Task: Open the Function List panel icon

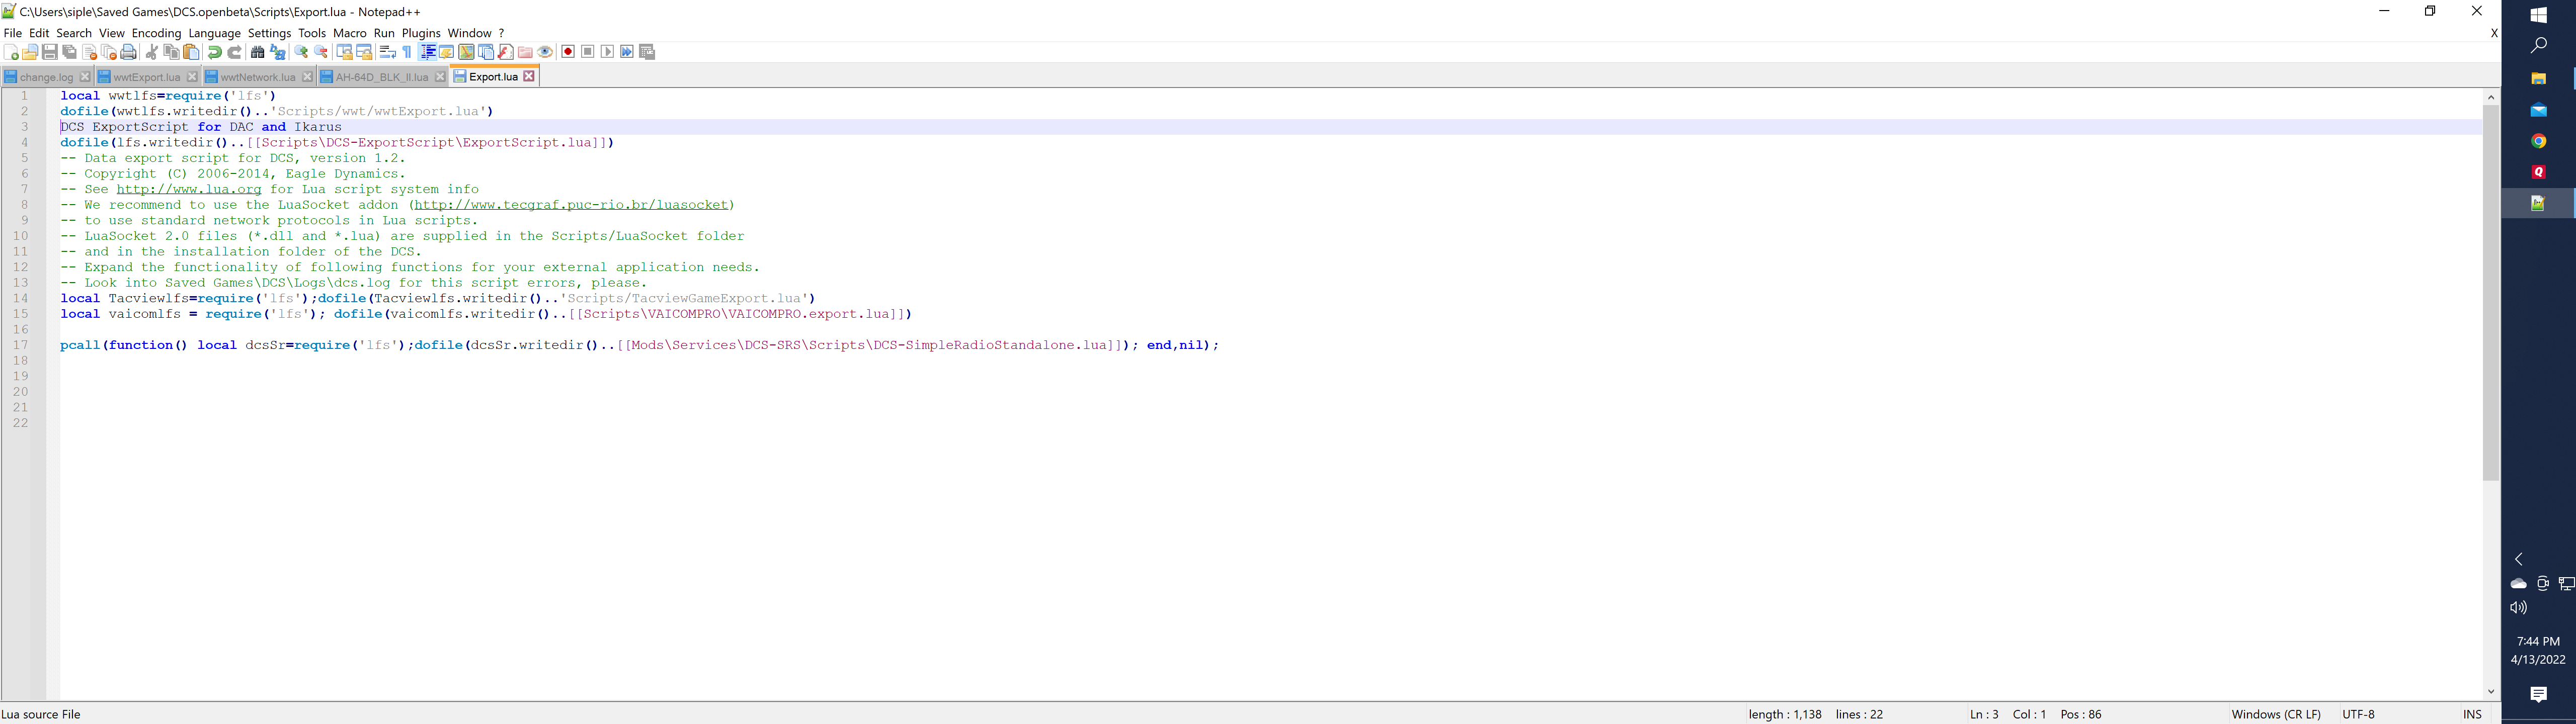Action: point(506,52)
